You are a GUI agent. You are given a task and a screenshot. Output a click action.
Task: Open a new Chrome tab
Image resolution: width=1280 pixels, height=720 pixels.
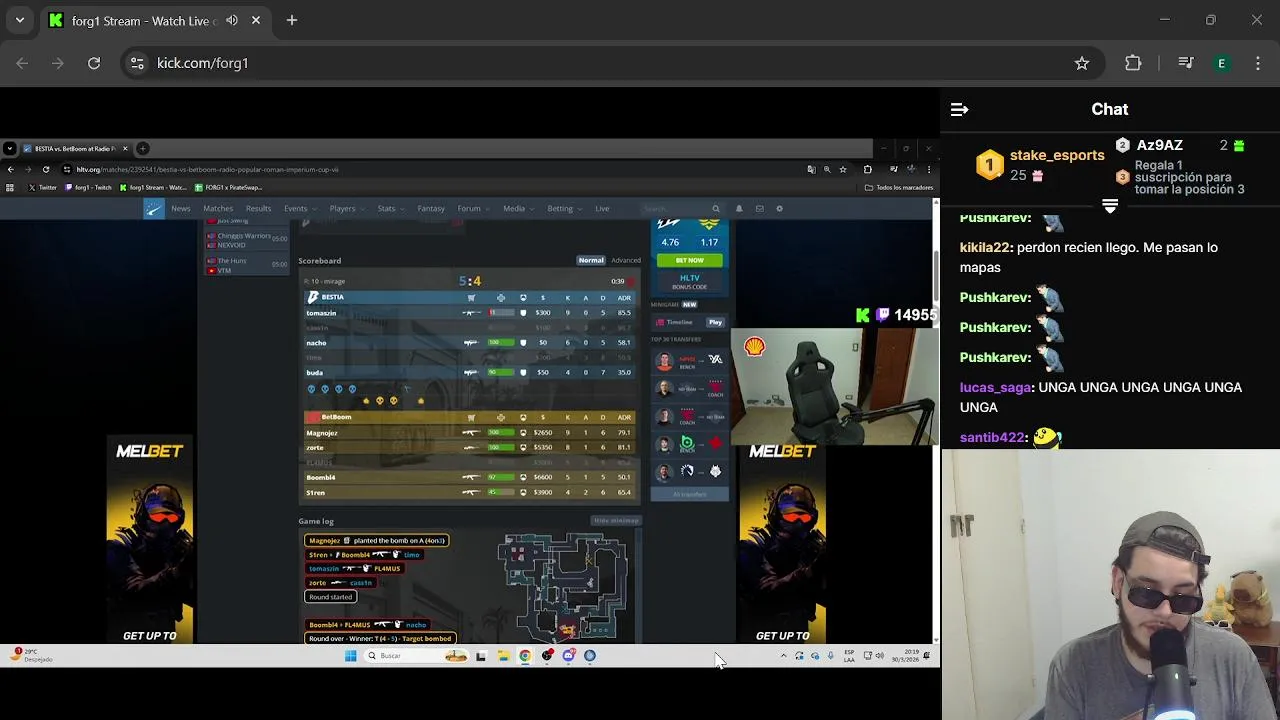(292, 20)
